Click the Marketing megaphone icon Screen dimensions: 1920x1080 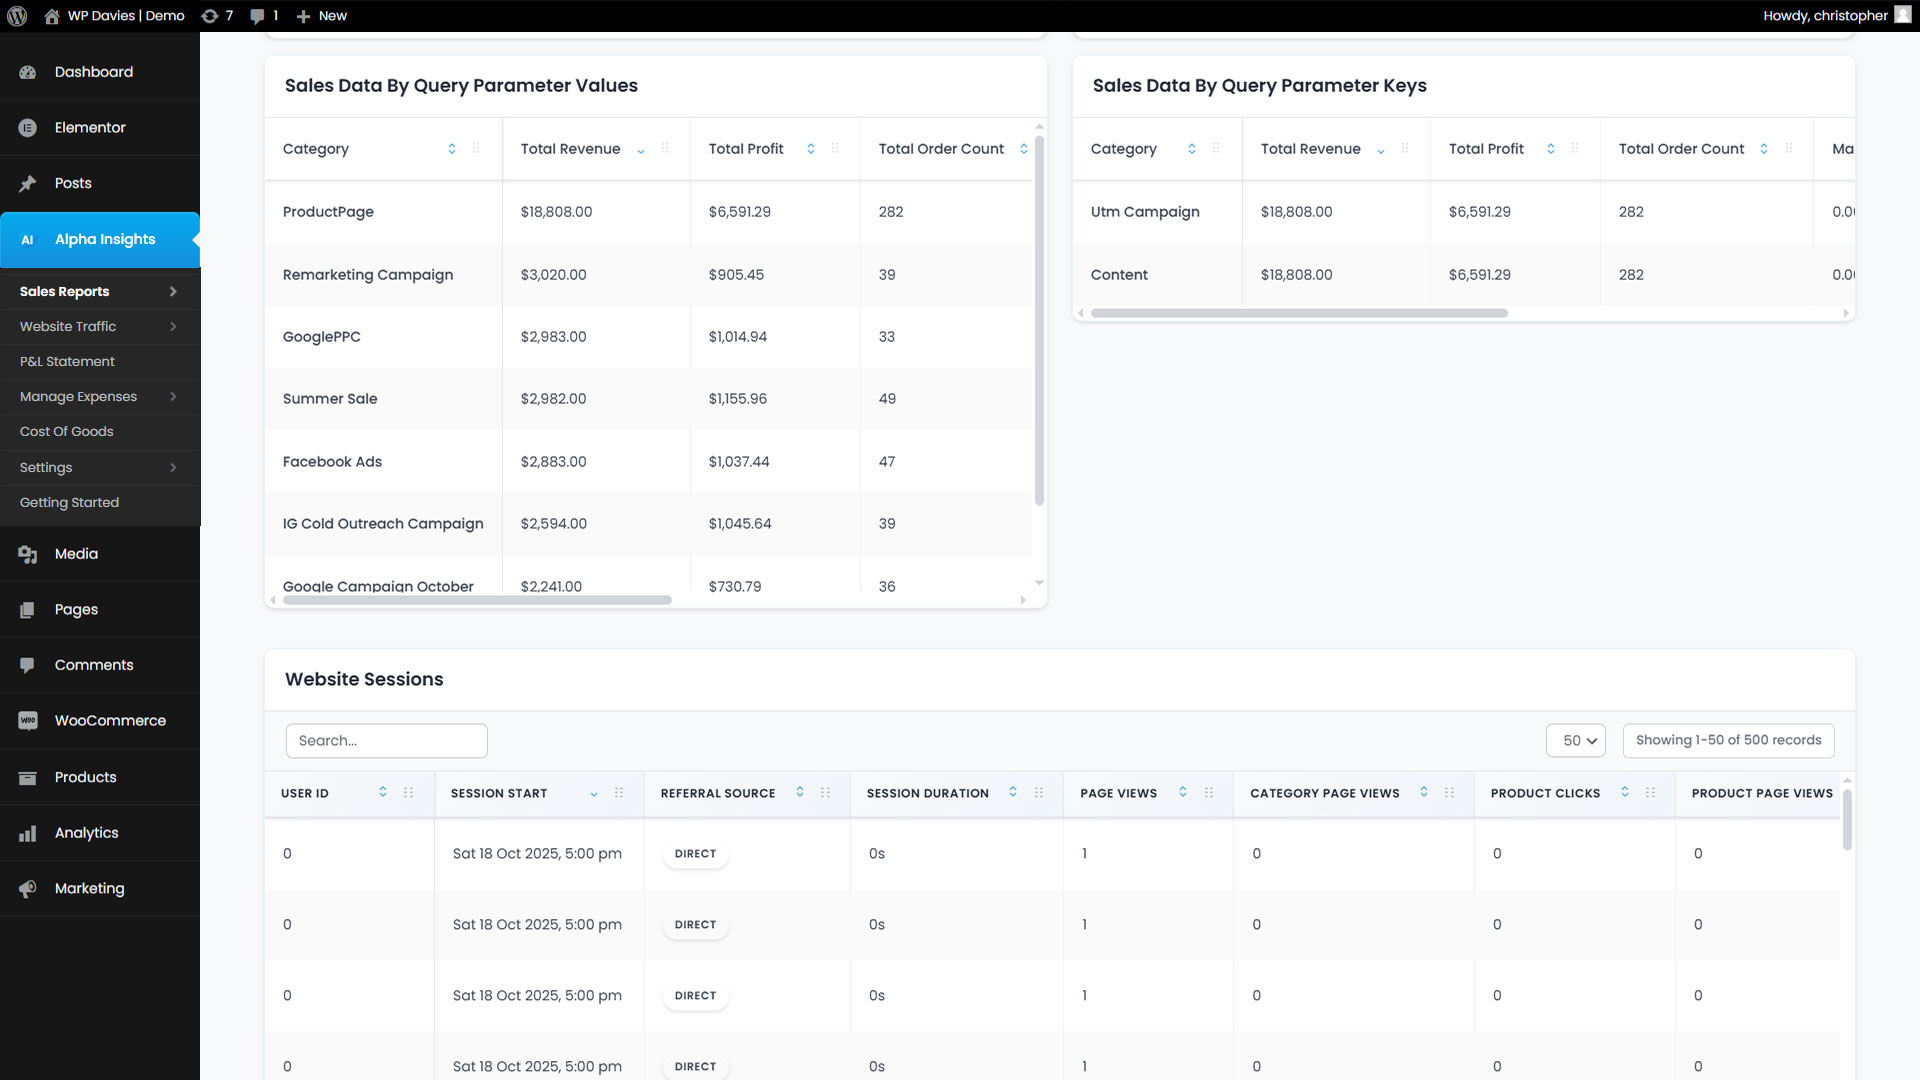28,889
